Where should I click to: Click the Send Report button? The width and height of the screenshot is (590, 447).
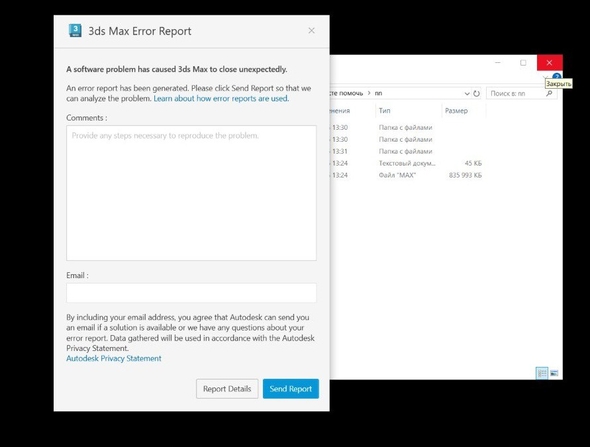click(x=290, y=389)
